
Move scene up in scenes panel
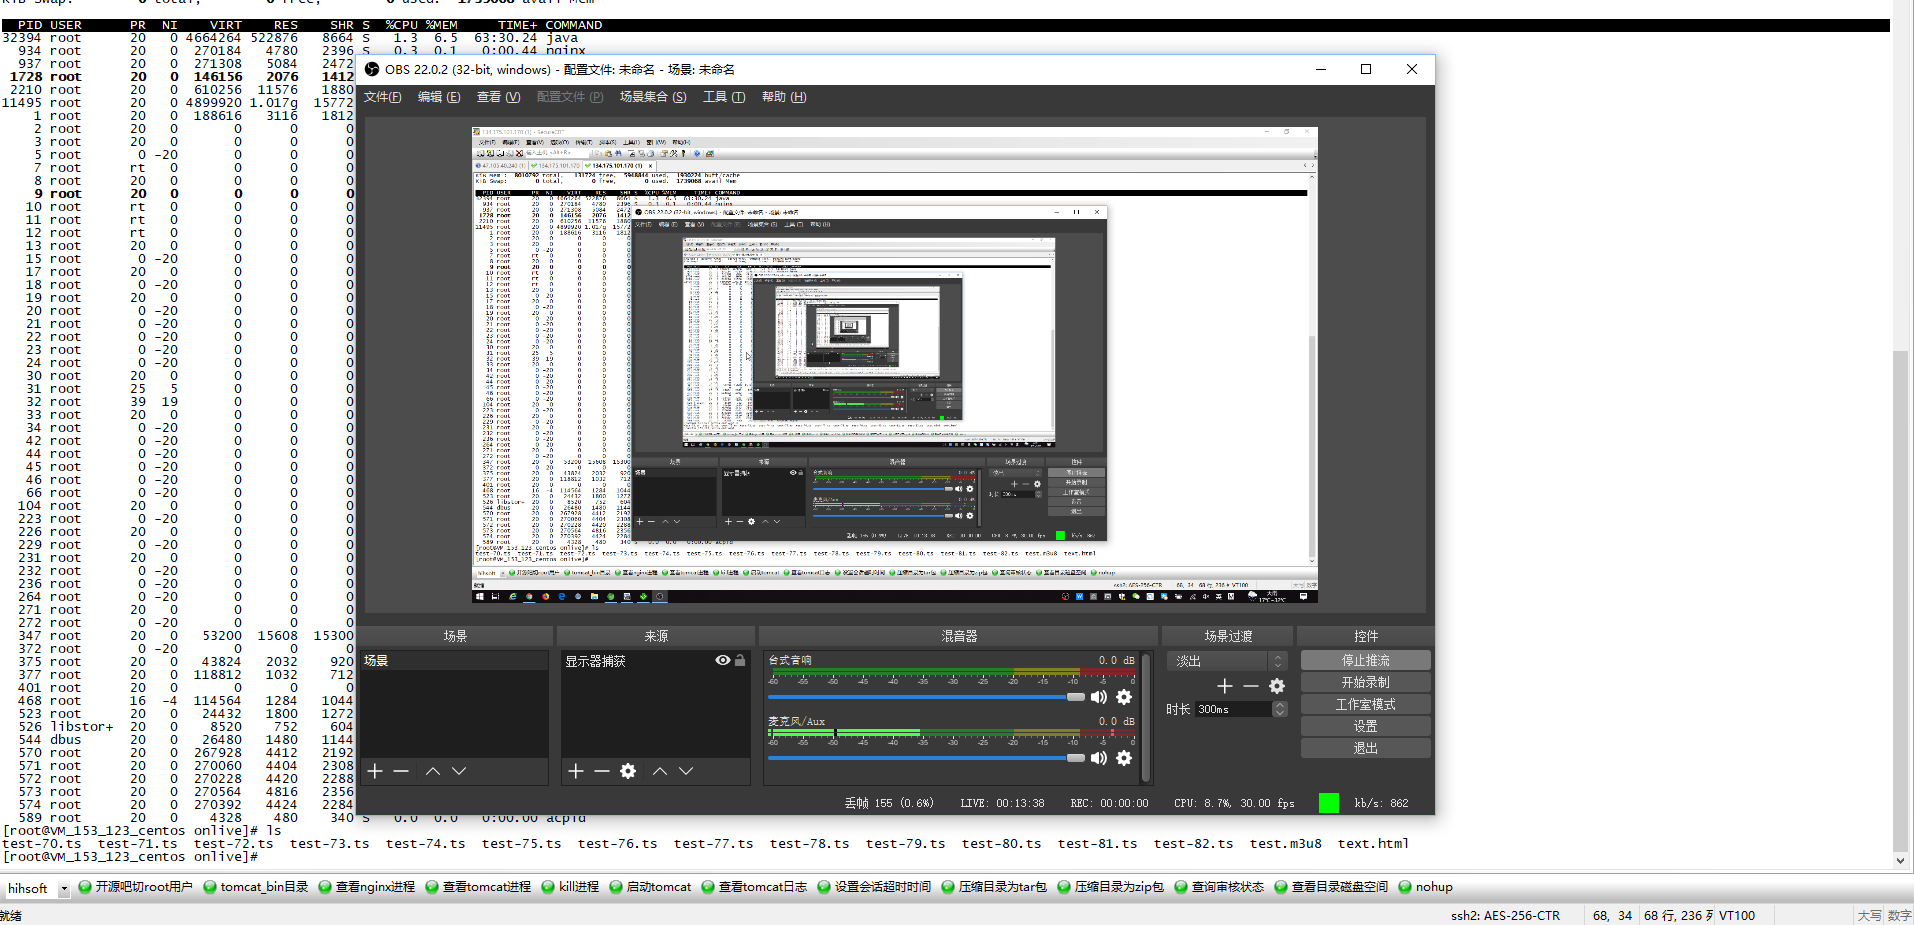click(x=433, y=771)
